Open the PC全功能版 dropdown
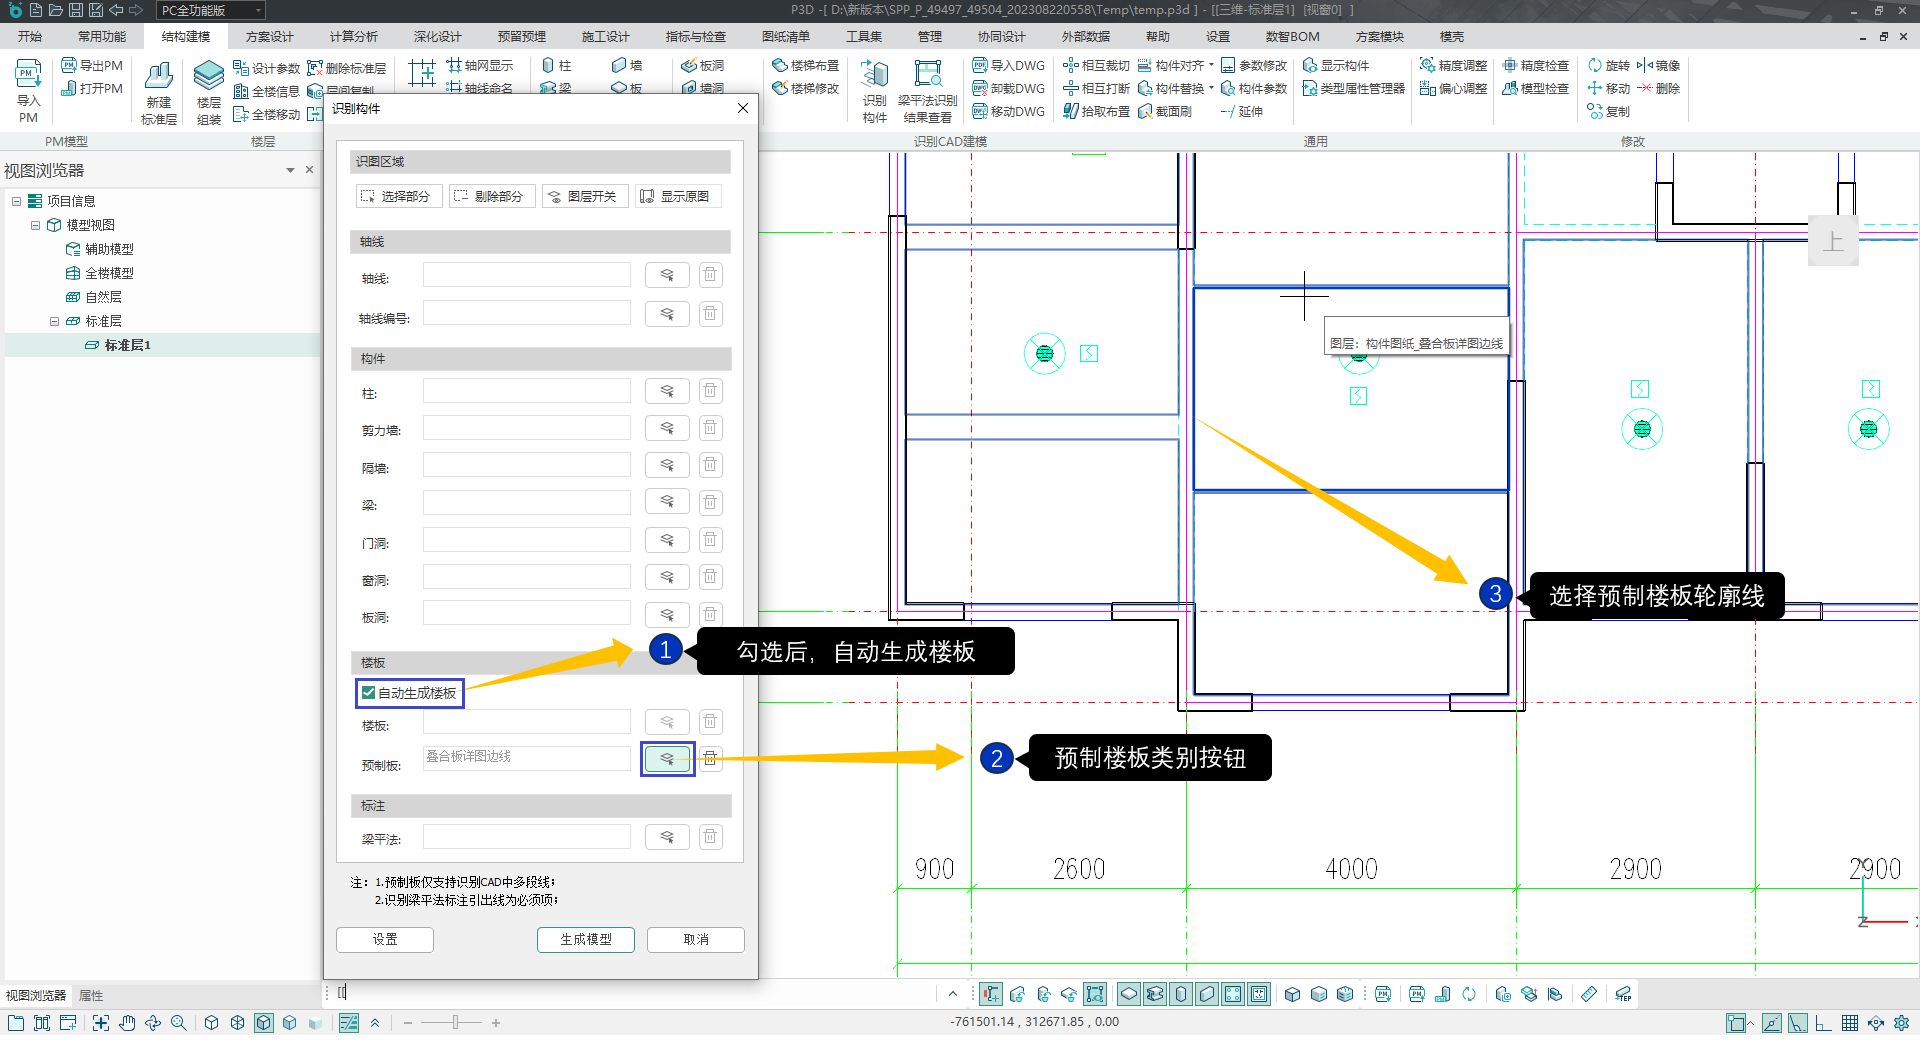1920x1040 pixels. (258, 11)
